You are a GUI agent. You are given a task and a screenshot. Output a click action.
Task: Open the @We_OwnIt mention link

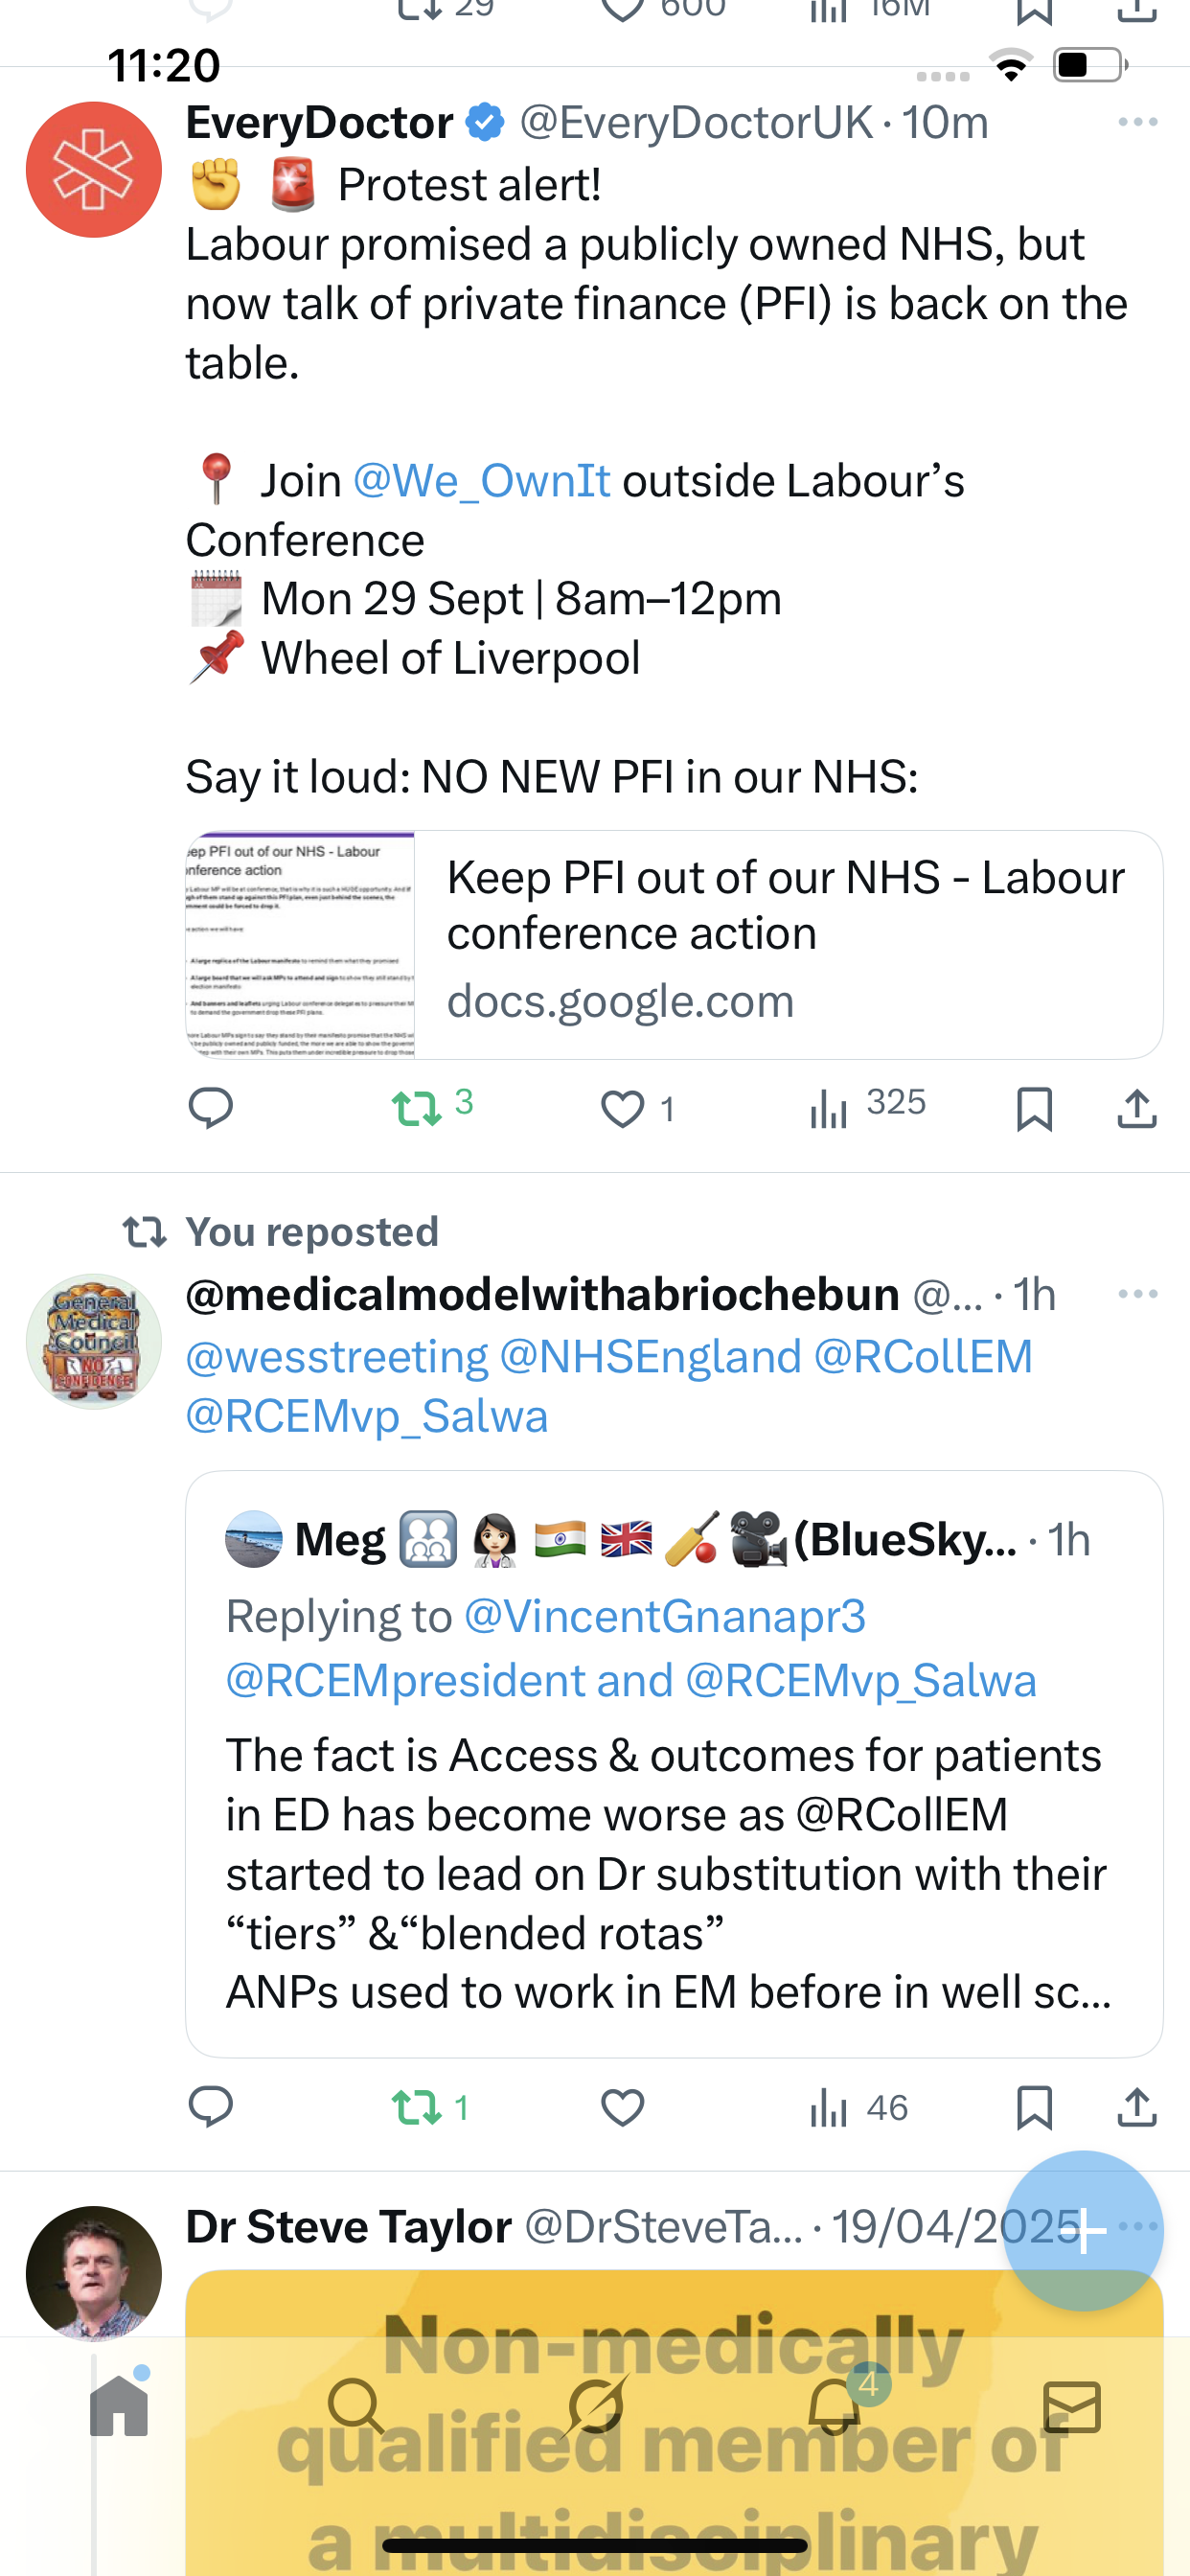pos(481,481)
